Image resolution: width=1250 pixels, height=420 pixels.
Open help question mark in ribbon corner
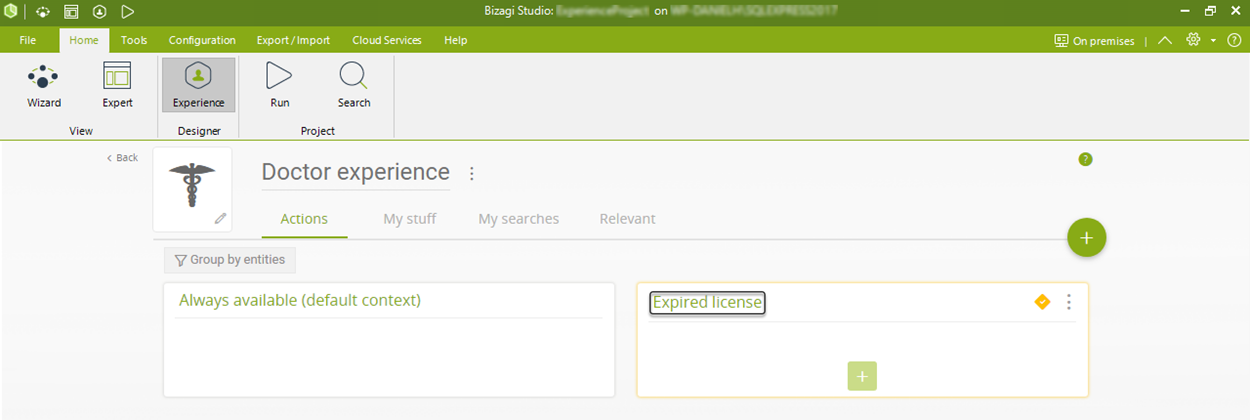point(1232,40)
